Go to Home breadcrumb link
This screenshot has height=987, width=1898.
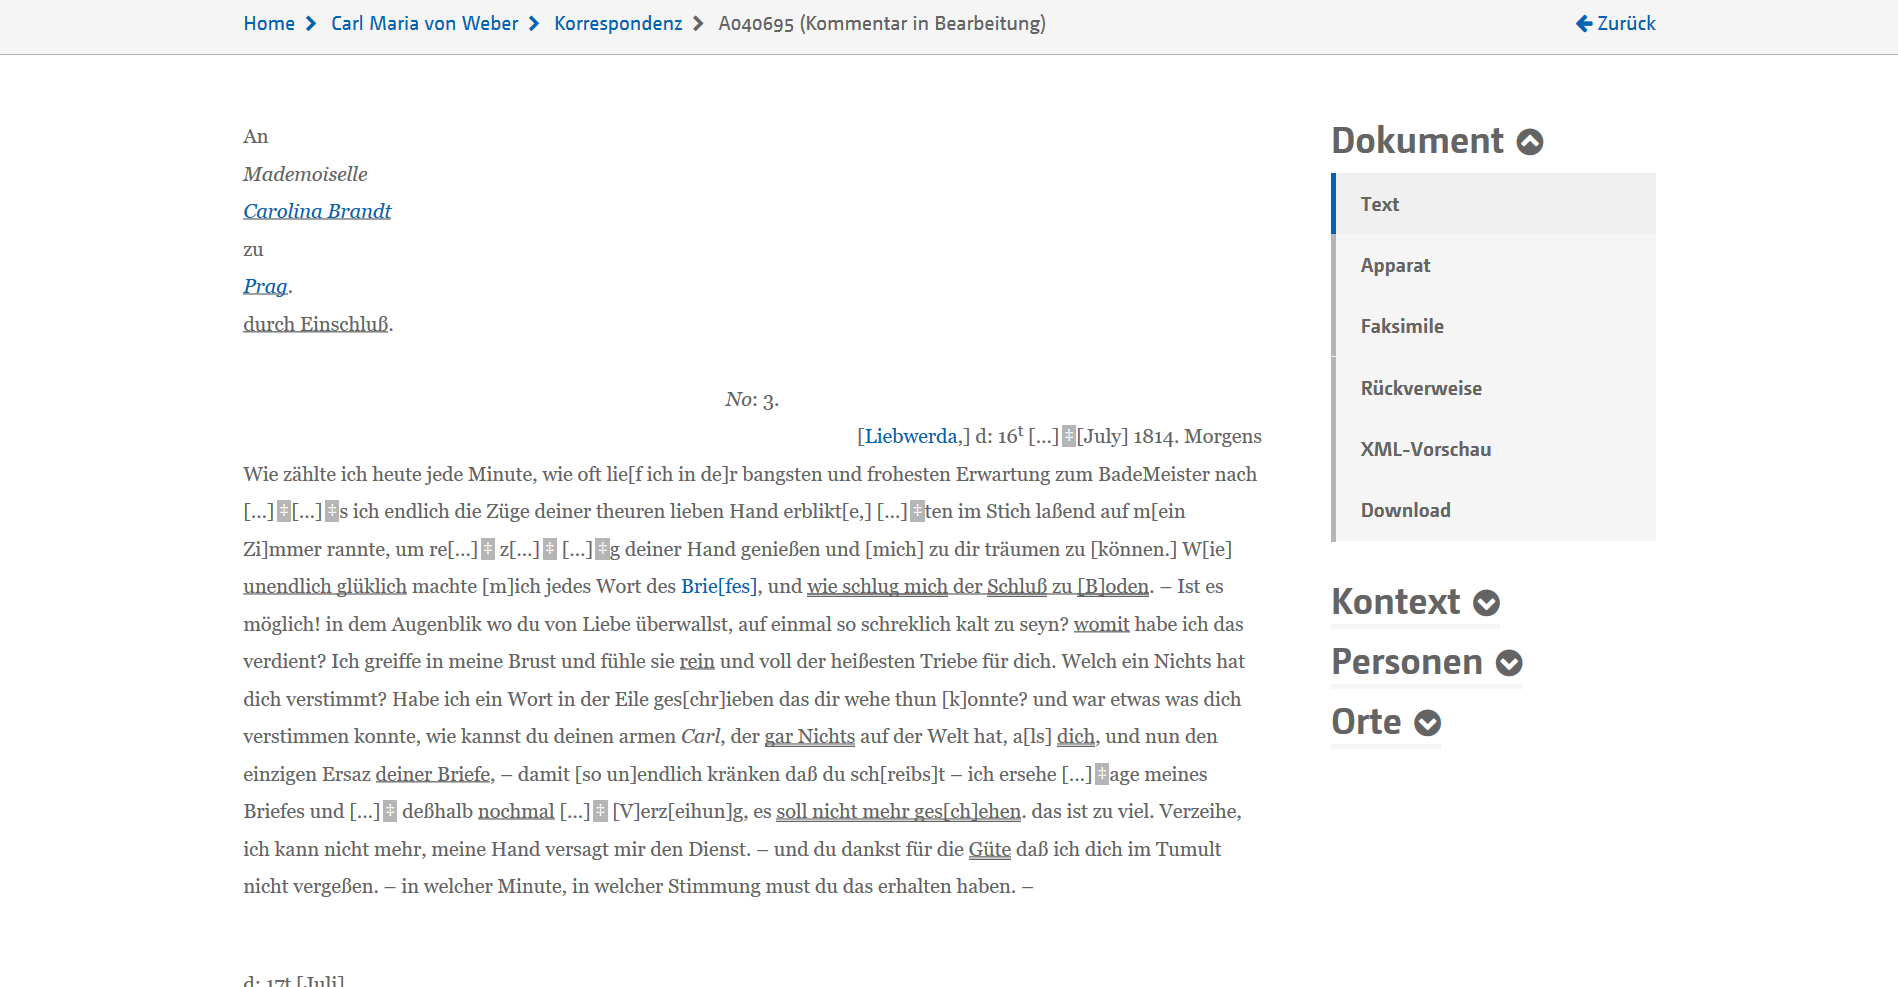point(269,23)
